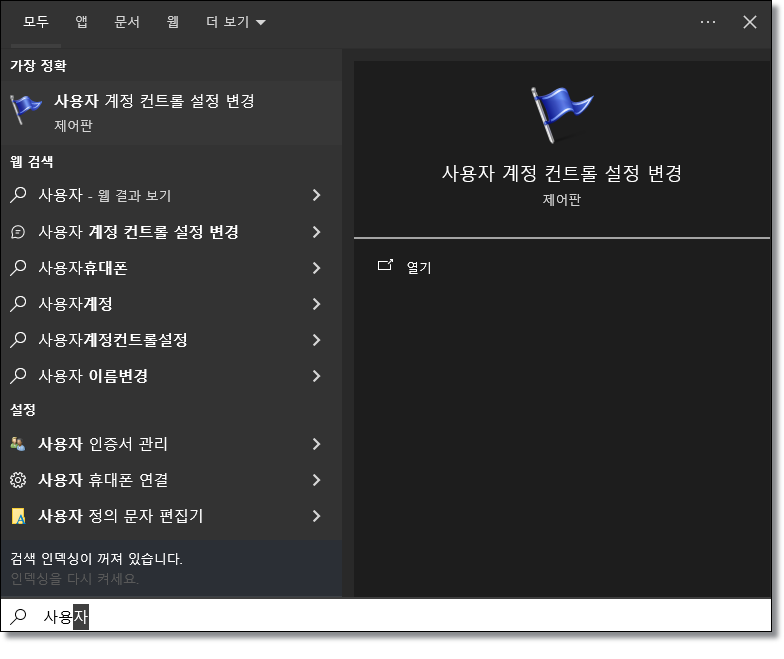Open the 더 보기 dropdown
The height and width of the screenshot is (659, 784).
pos(236,22)
